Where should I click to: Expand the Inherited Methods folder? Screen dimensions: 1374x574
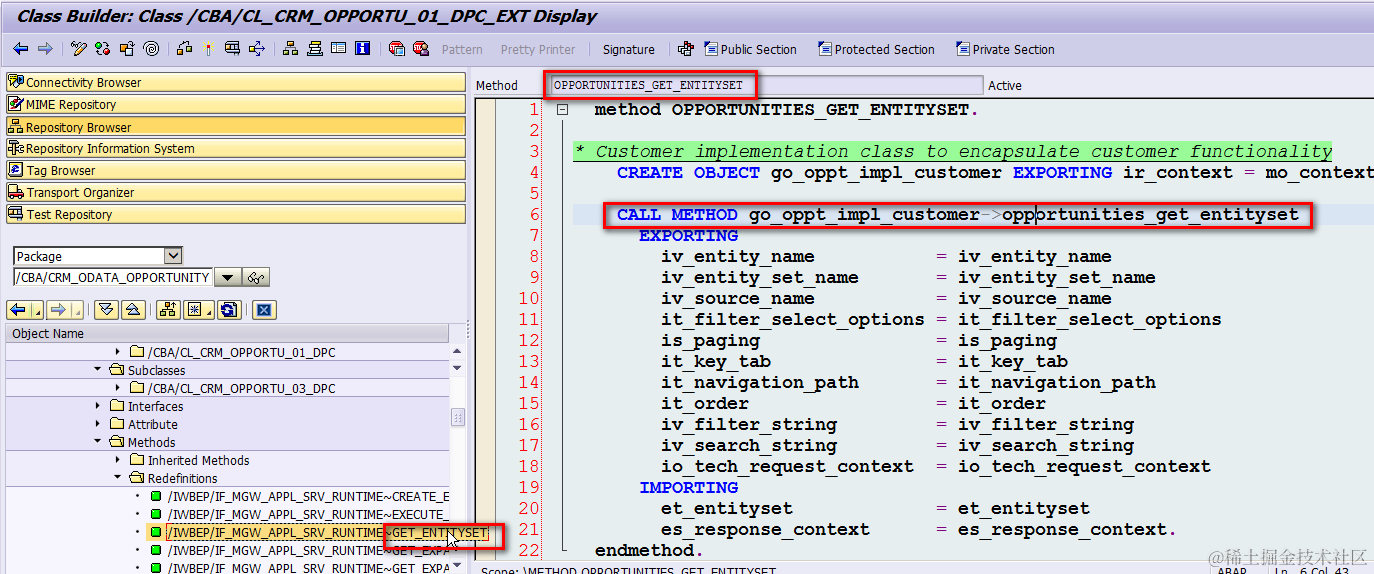coord(118,460)
